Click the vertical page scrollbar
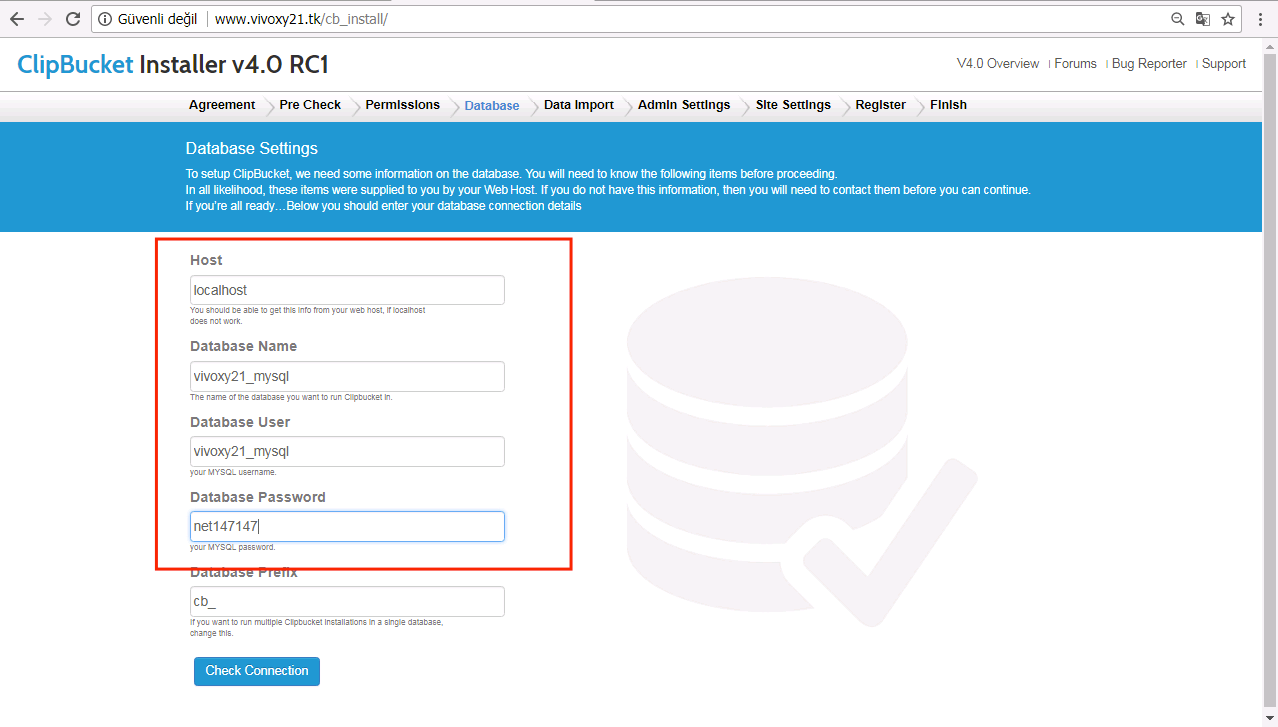 pyautogui.click(x=1270, y=382)
